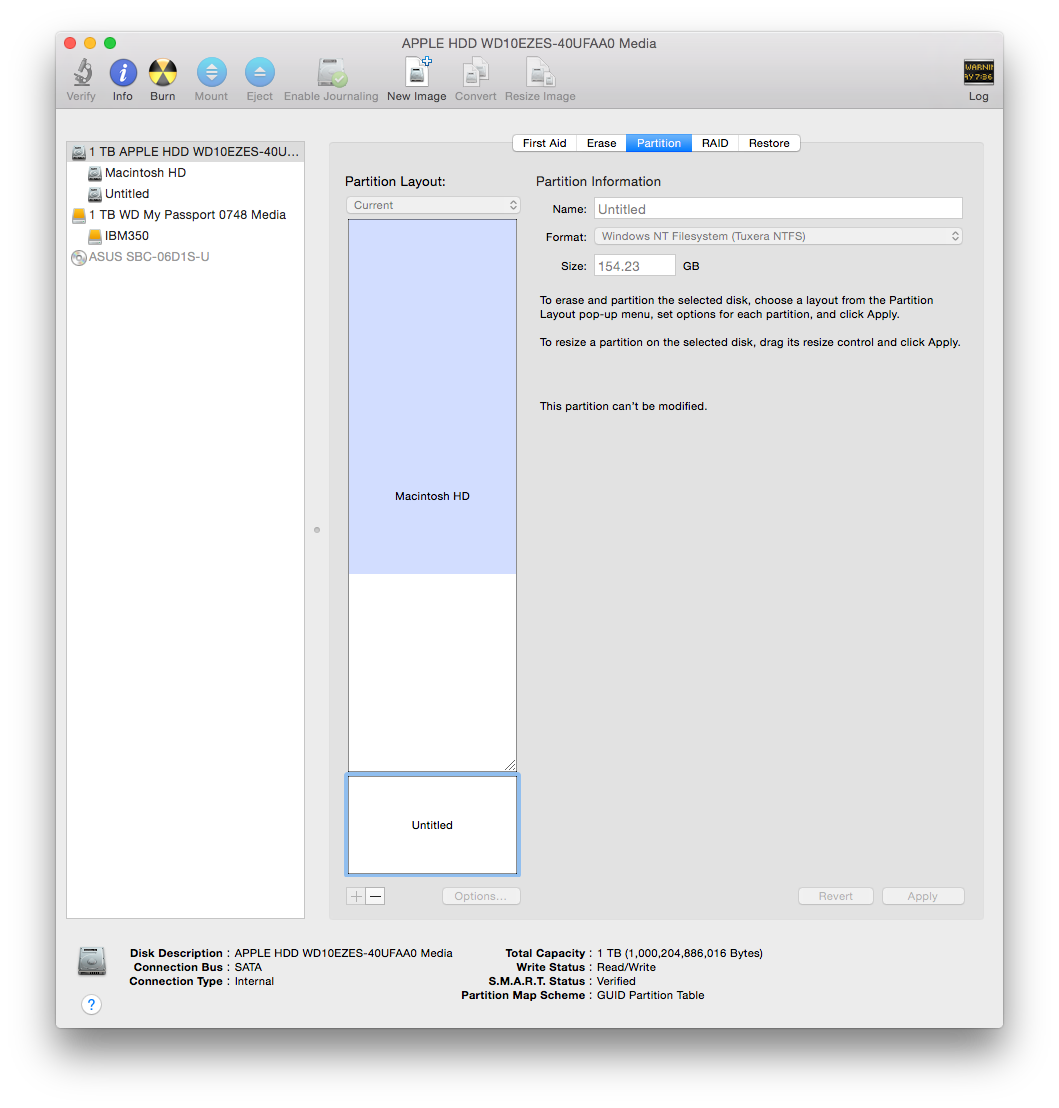Click the Revert button
Screen dimensions: 1059x1108
point(836,896)
